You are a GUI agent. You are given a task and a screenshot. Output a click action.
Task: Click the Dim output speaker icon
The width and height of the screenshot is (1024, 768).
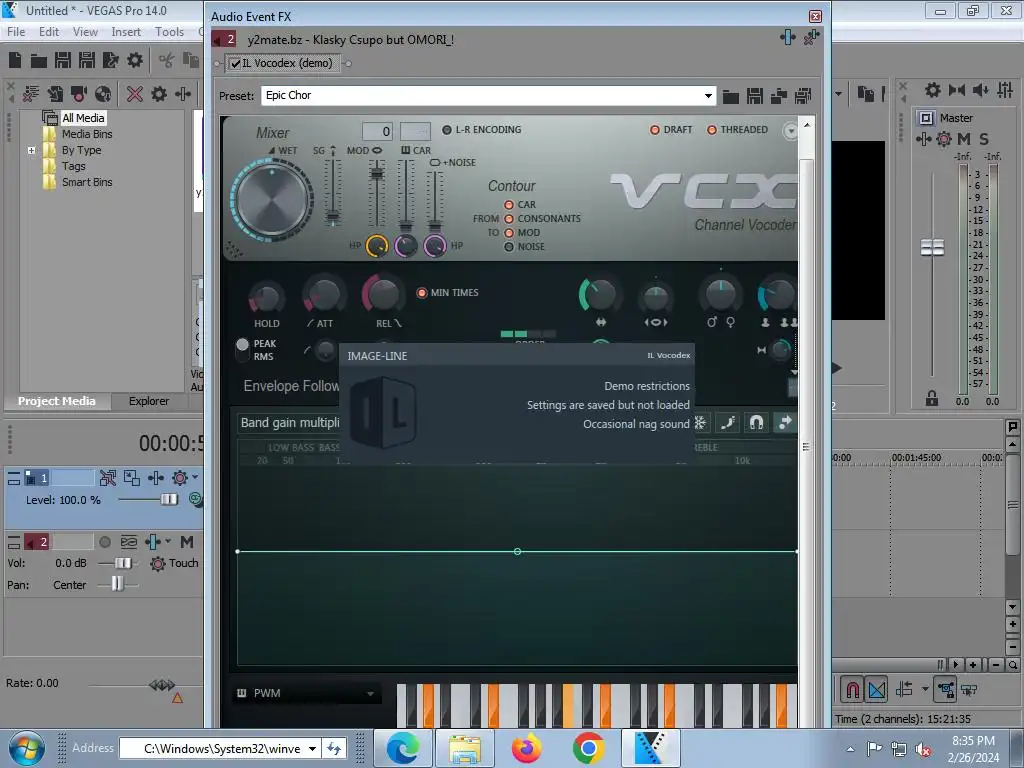pos(980,89)
